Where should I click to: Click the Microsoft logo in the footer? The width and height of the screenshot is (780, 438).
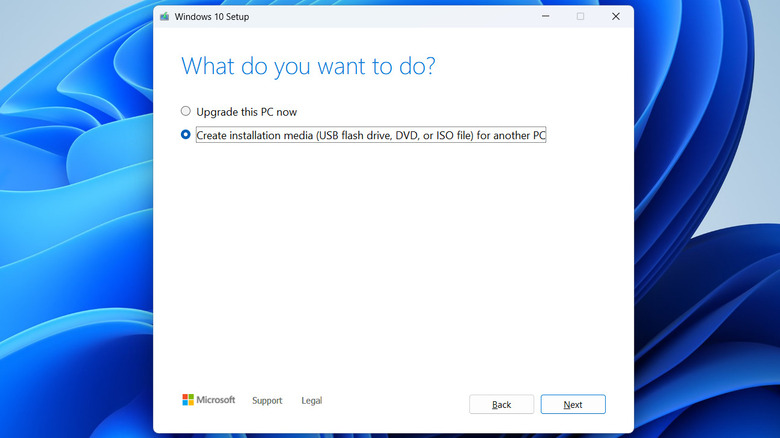tap(208, 400)
